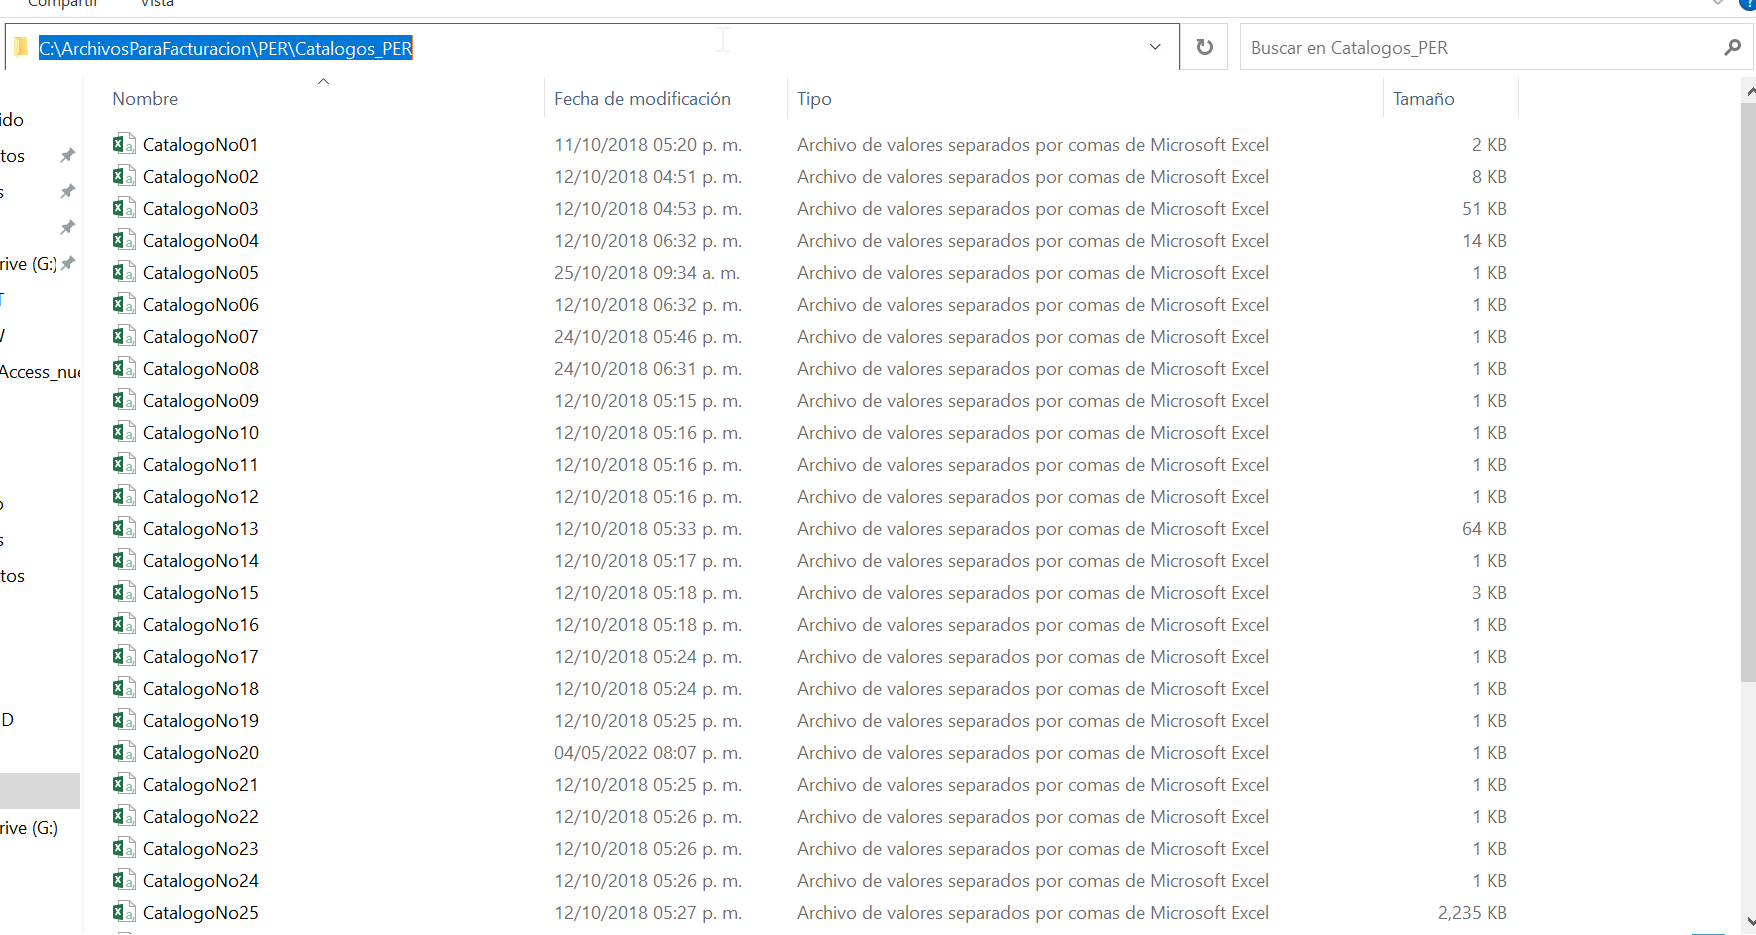Click the selected address bar path
1756x935 pixels.
click(226, 48)
